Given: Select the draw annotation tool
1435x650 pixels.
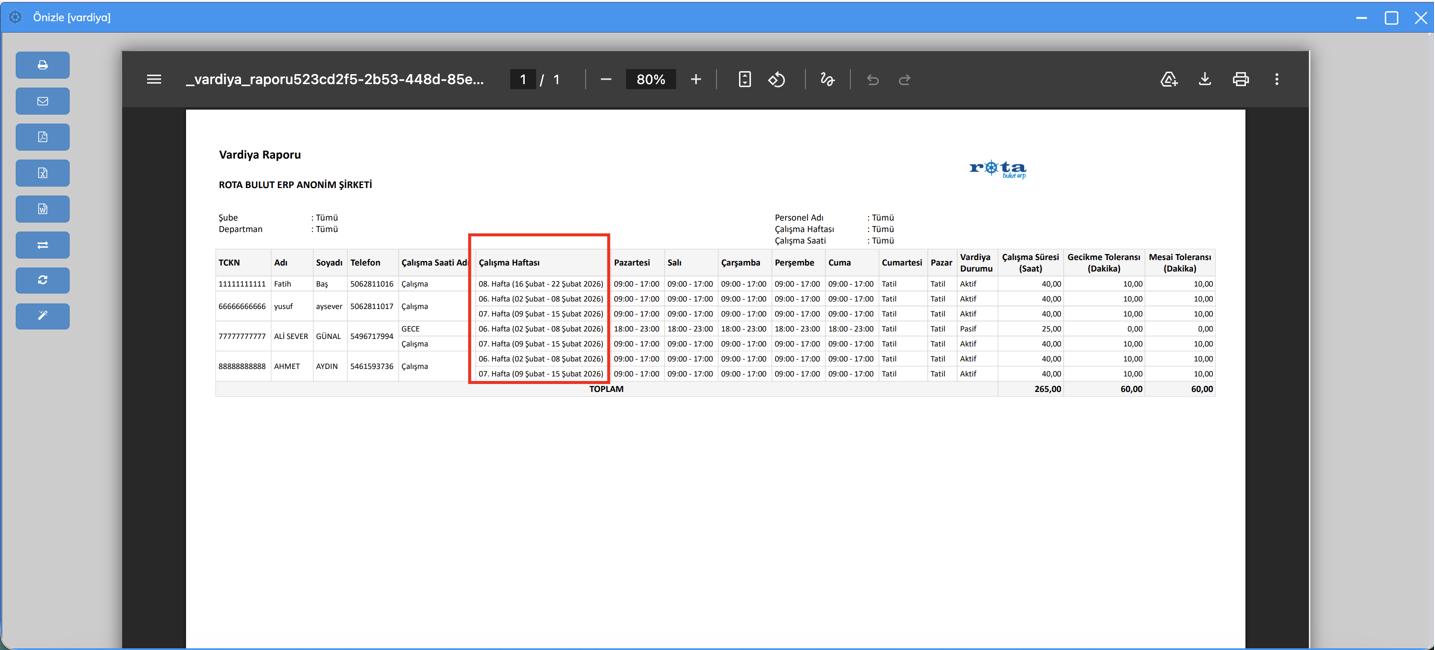Looking at the screenshot, I should [827, 79].
